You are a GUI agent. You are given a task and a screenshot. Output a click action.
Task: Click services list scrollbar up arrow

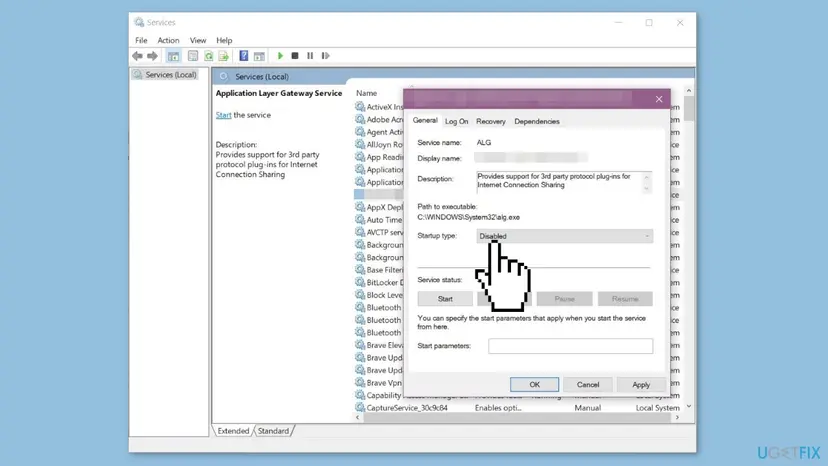[x=689, y=91]
